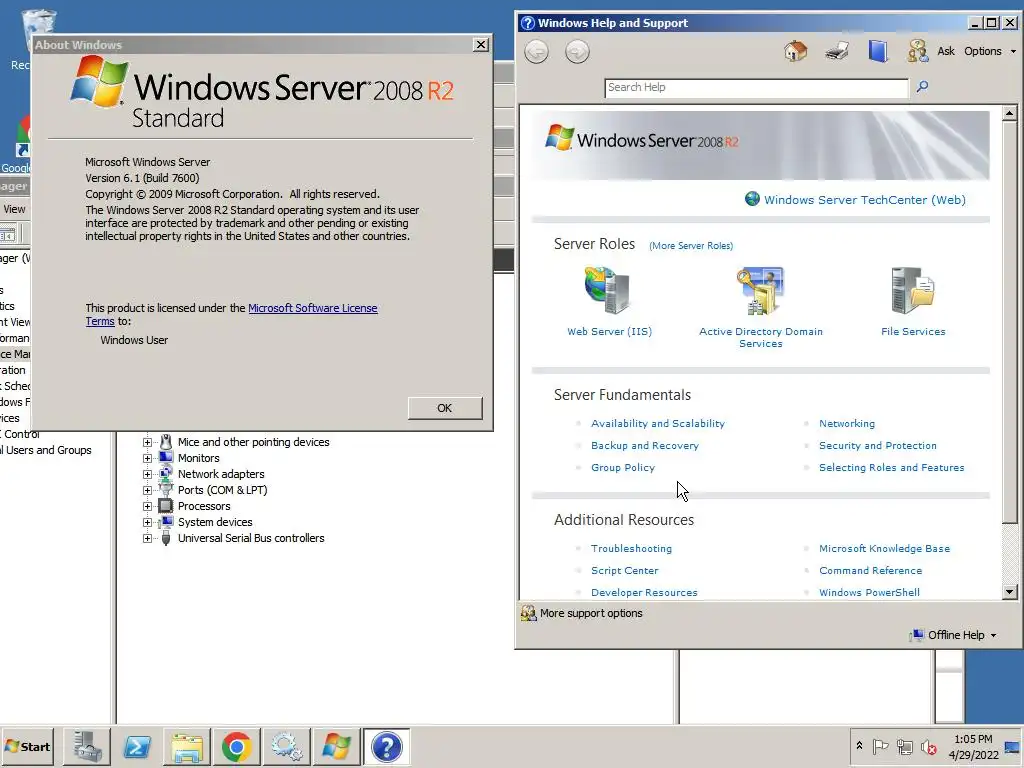Click the taskbar clock showing 1:05 PM
The width and height of the screenshot is (1024, 768).
click(x=973, y=739)
